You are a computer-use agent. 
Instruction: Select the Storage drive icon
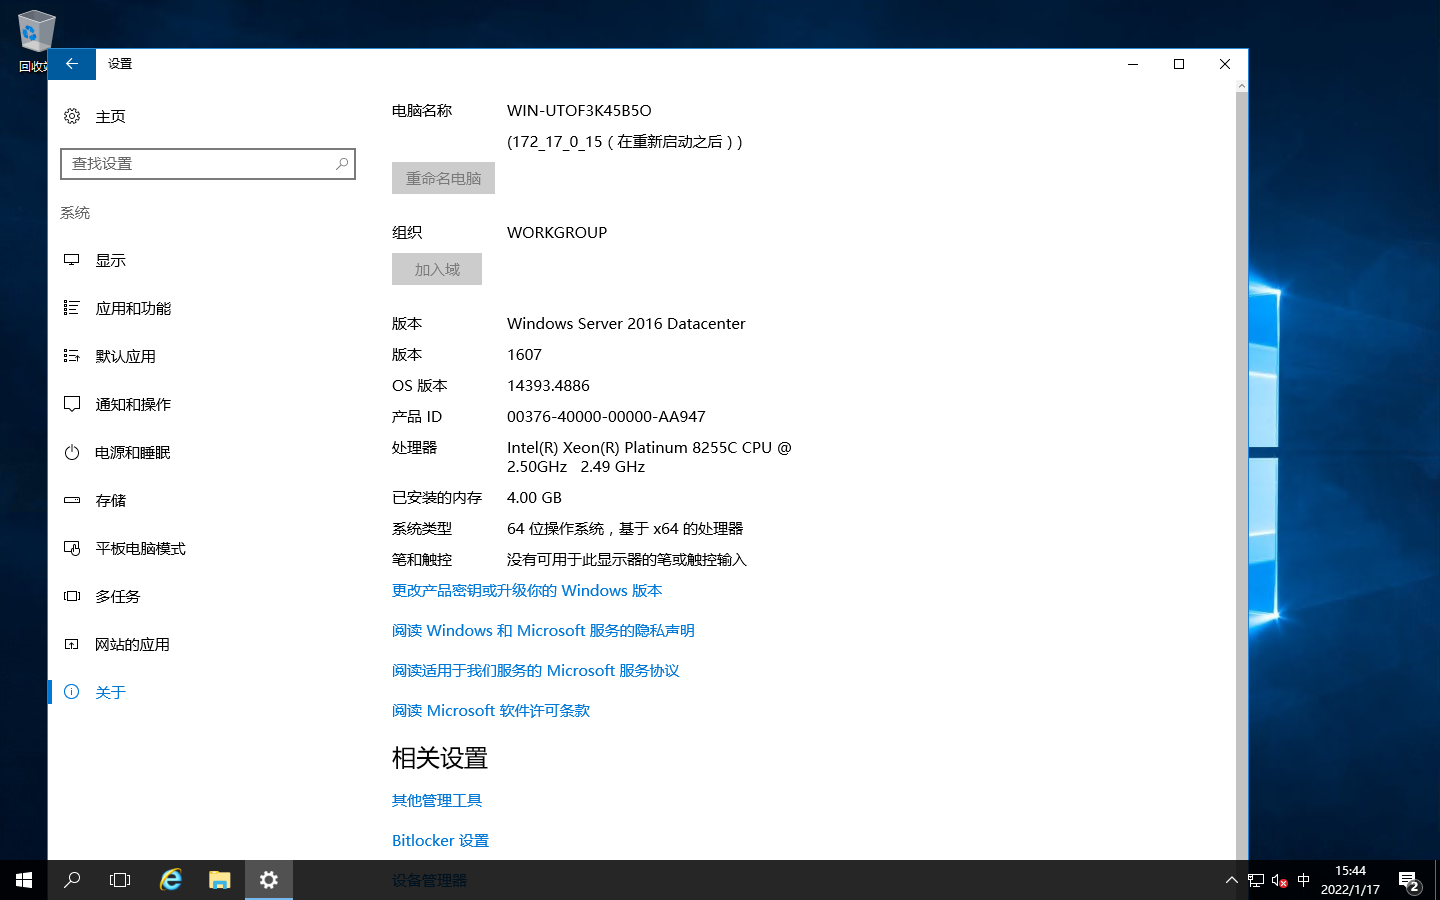(72, 500)
